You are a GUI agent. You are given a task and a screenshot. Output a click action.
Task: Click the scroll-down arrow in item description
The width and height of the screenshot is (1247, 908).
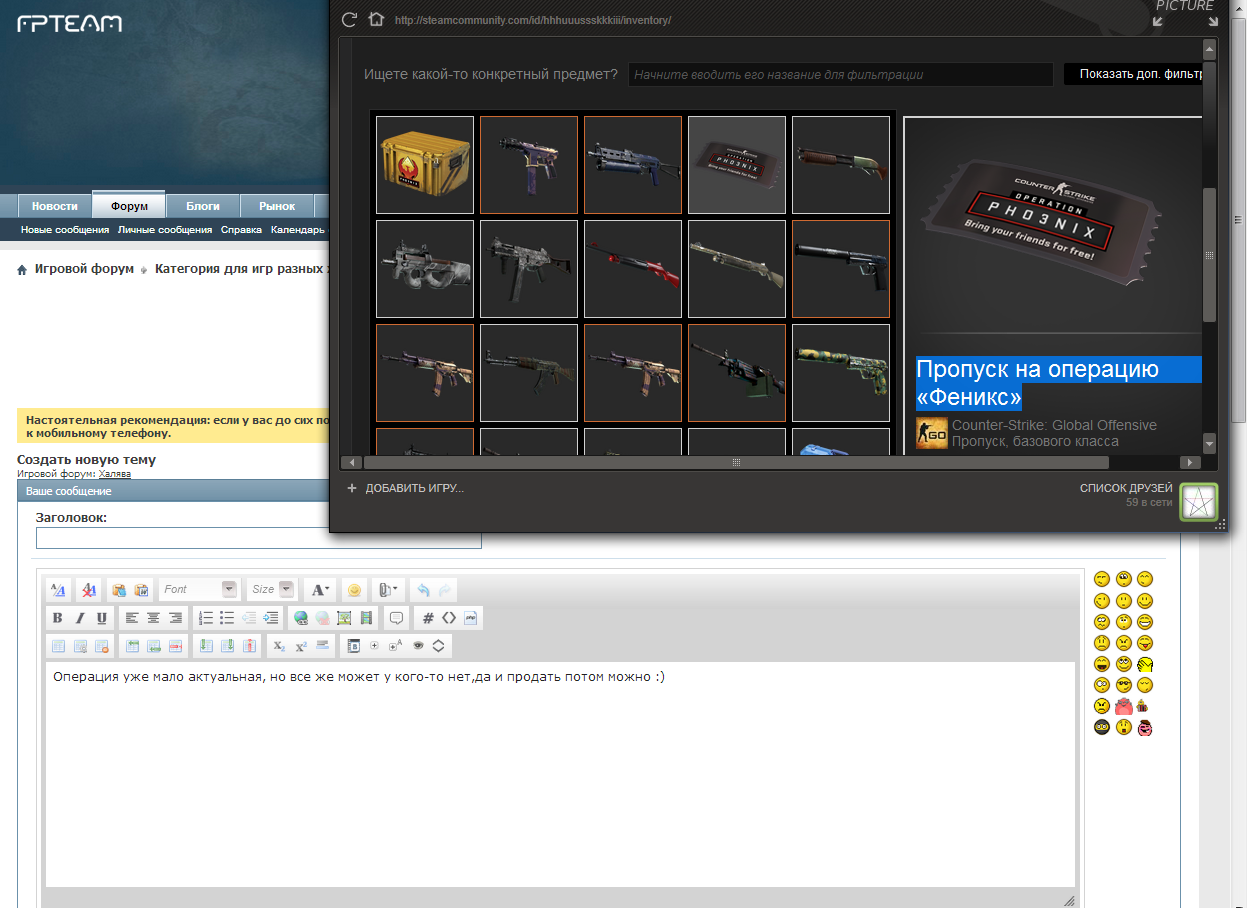(1209, 444)
